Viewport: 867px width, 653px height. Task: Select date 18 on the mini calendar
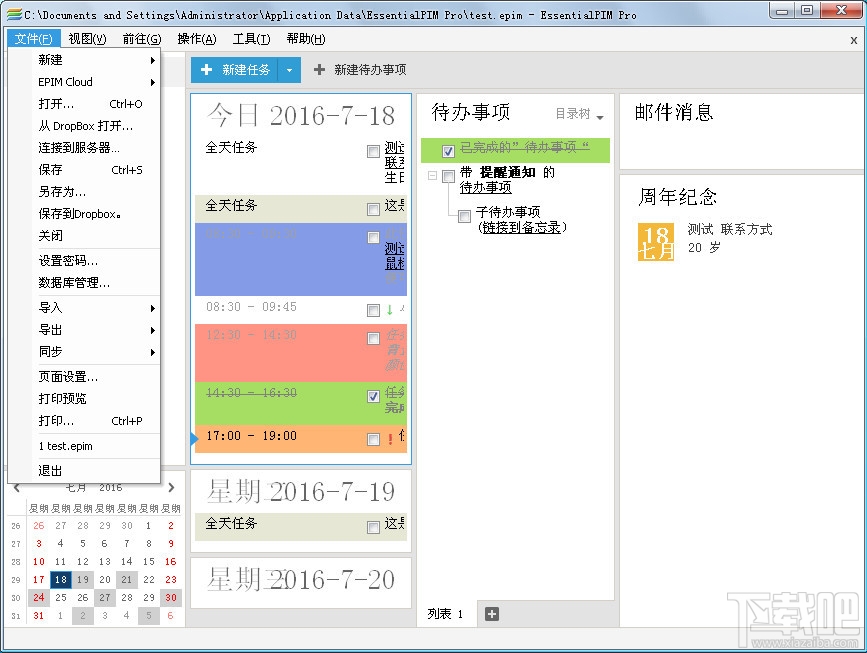[x=61, y=579]
